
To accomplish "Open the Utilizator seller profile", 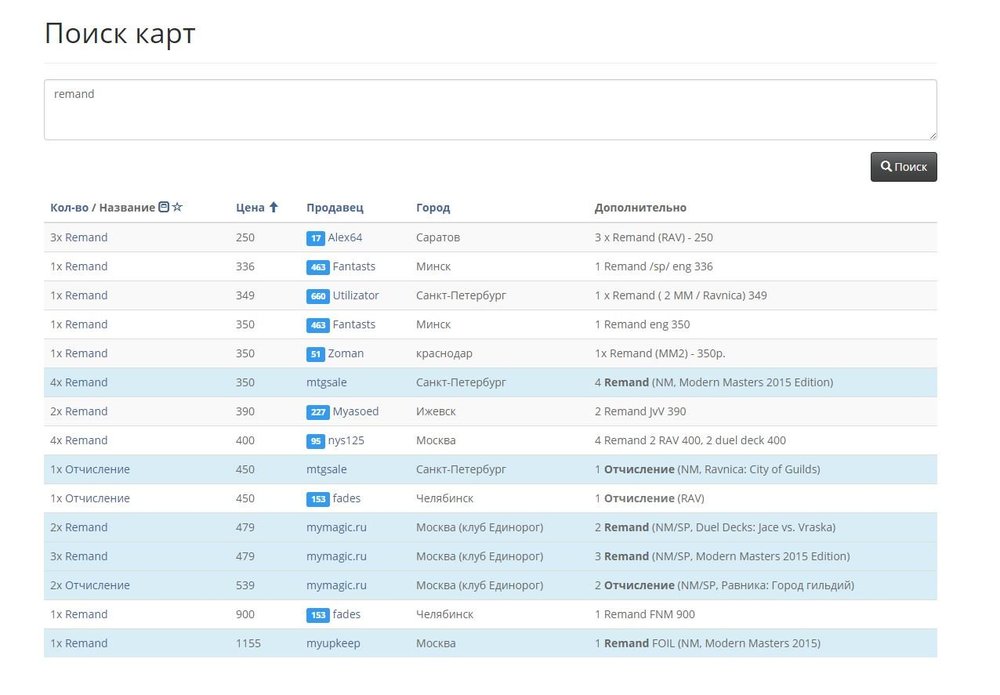I will 356,295.
